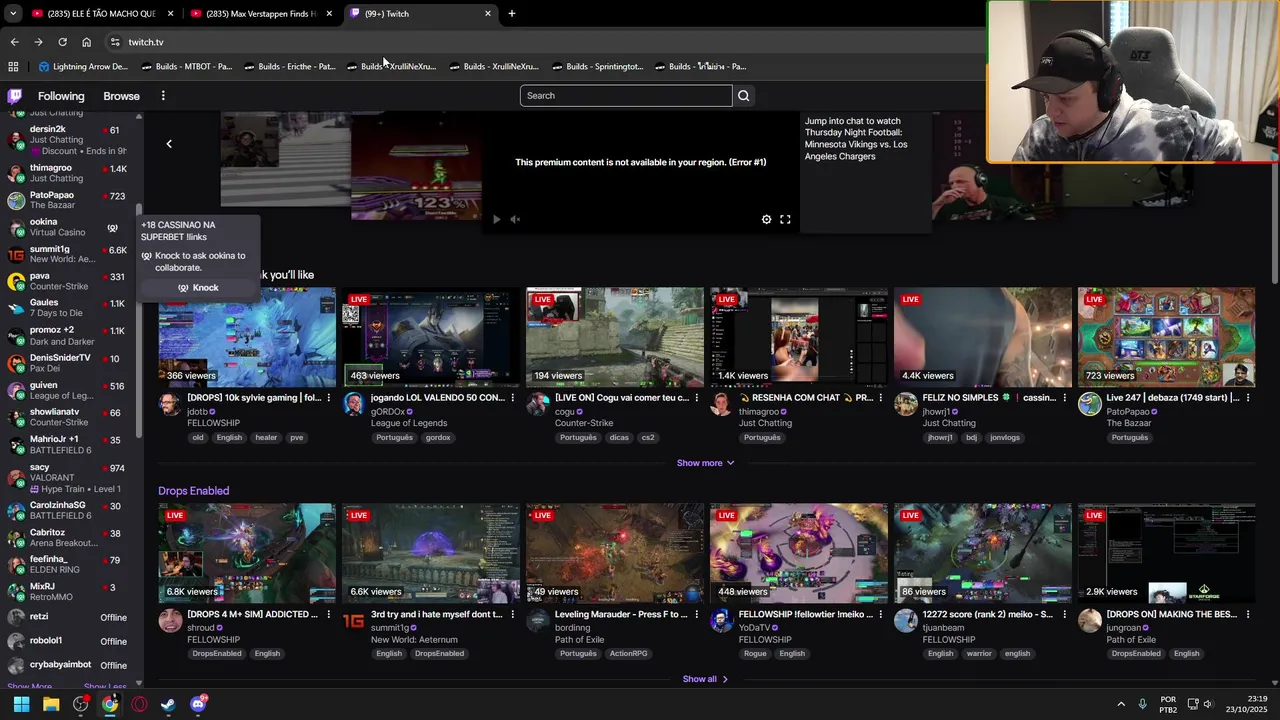The width and height of the screenshot is (1280, 720).
Task: Open summit1g New World stream thumbnail
Action: 431,553
